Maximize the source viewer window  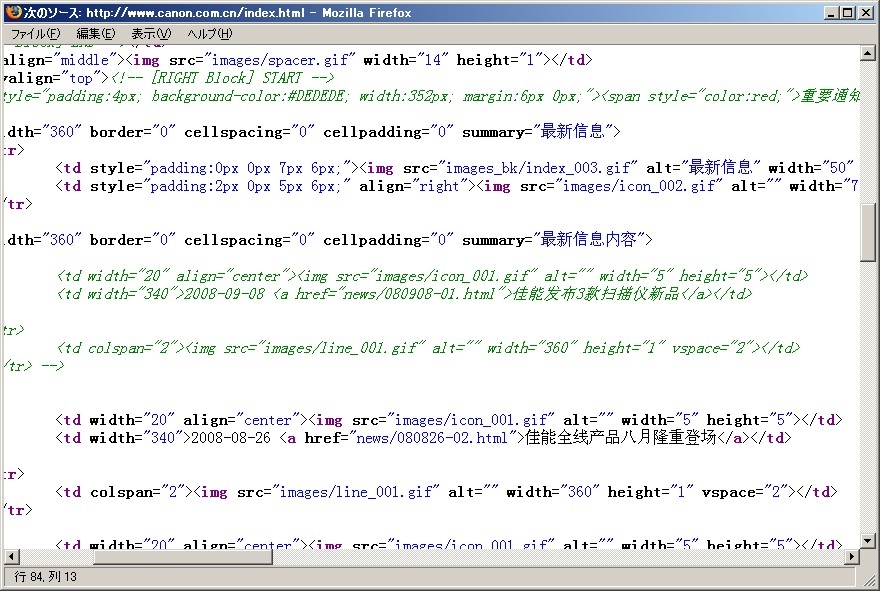pyautogui.click(x=848, y=12)
